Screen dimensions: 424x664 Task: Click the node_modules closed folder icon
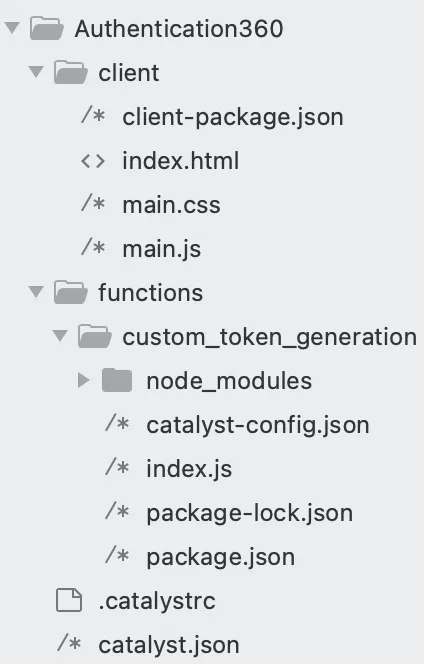click(117, 380)
